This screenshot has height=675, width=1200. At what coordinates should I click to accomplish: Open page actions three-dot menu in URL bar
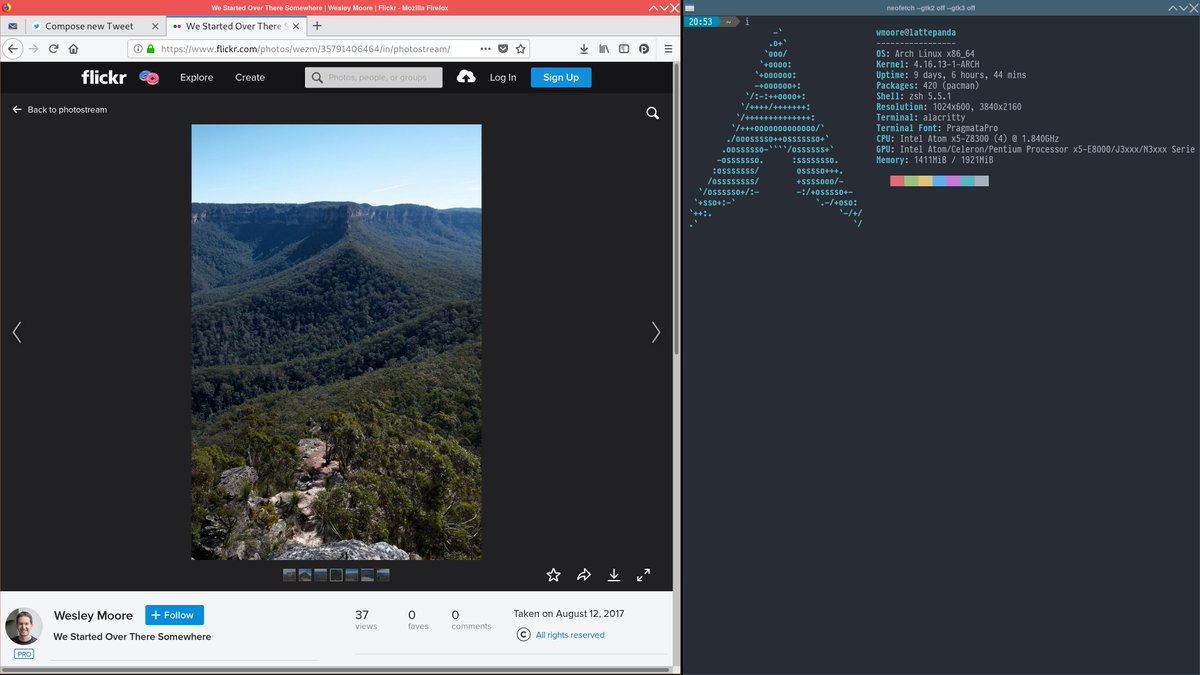point(485,48)
